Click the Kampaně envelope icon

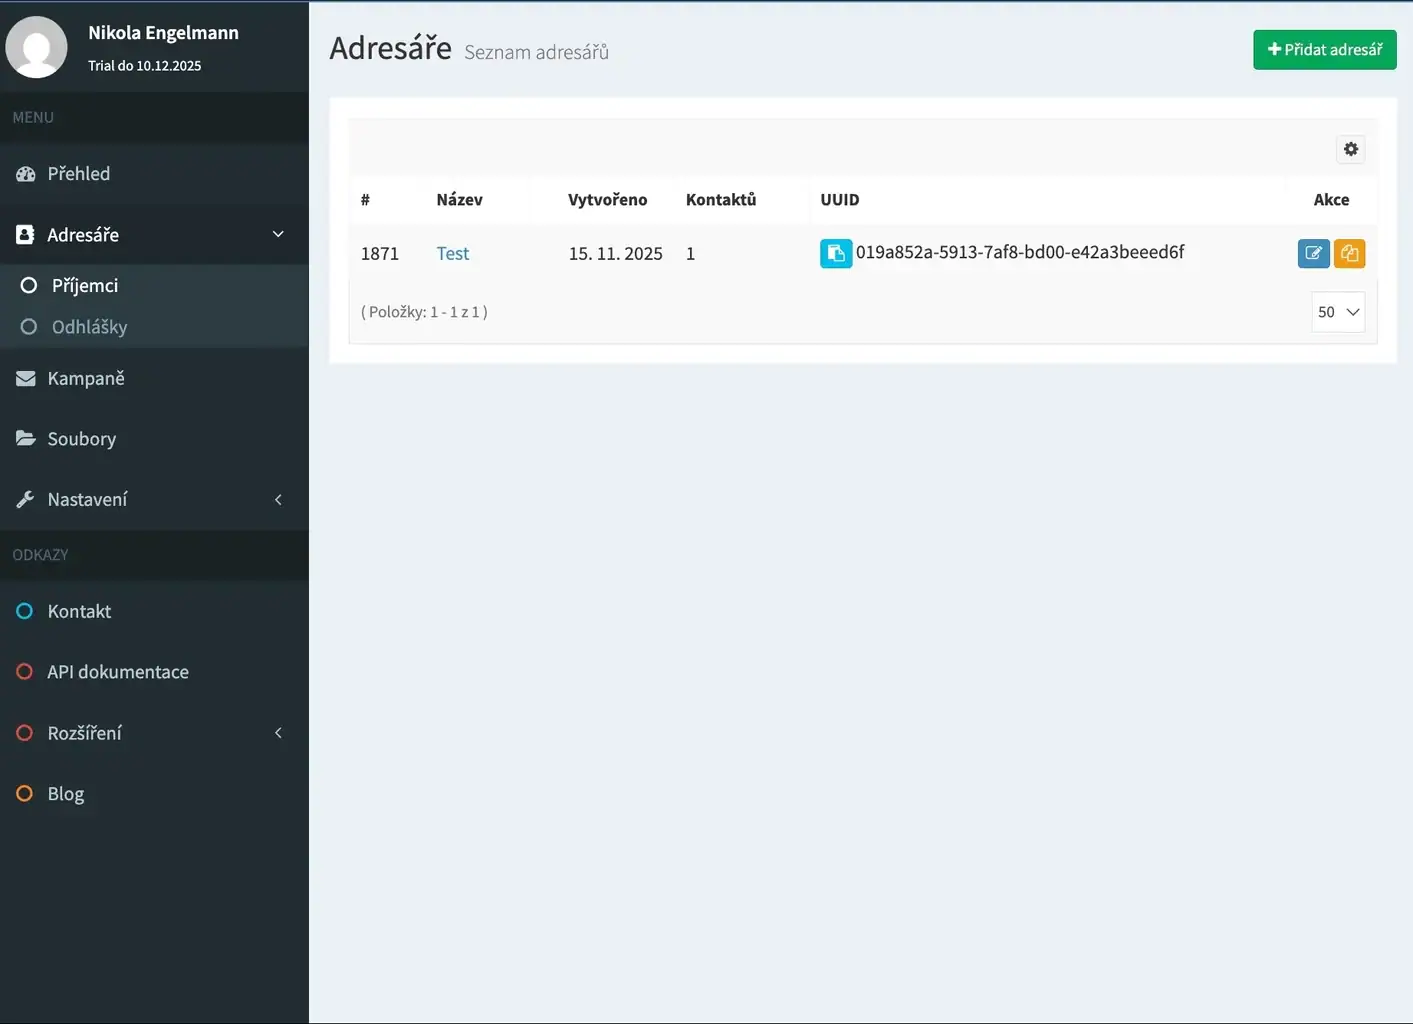click(26, 379)
